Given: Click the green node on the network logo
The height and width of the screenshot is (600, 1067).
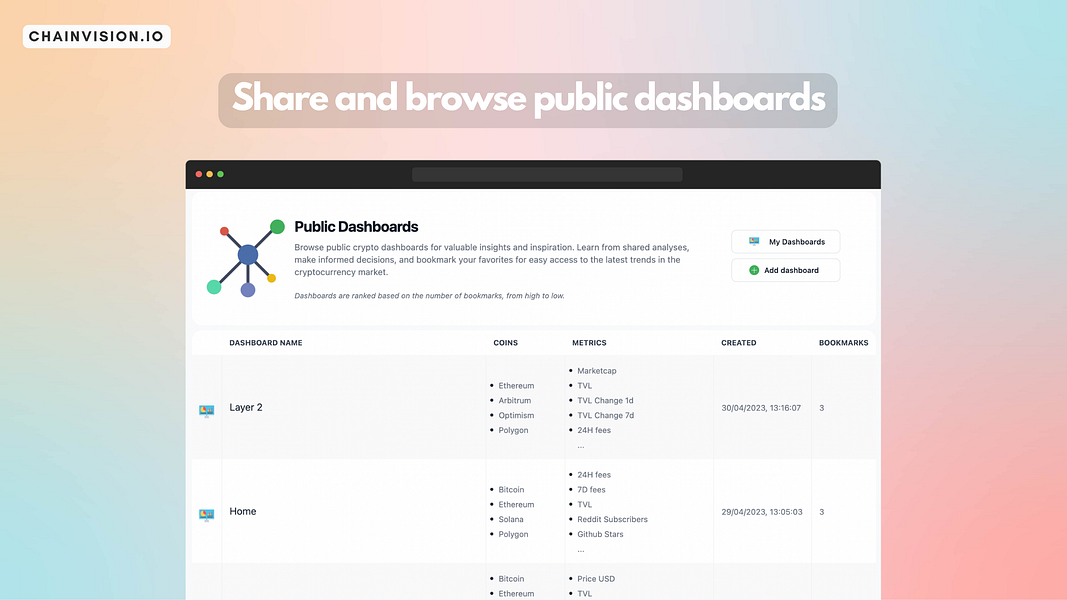Looking at the screenshot, I should point(277,224).
